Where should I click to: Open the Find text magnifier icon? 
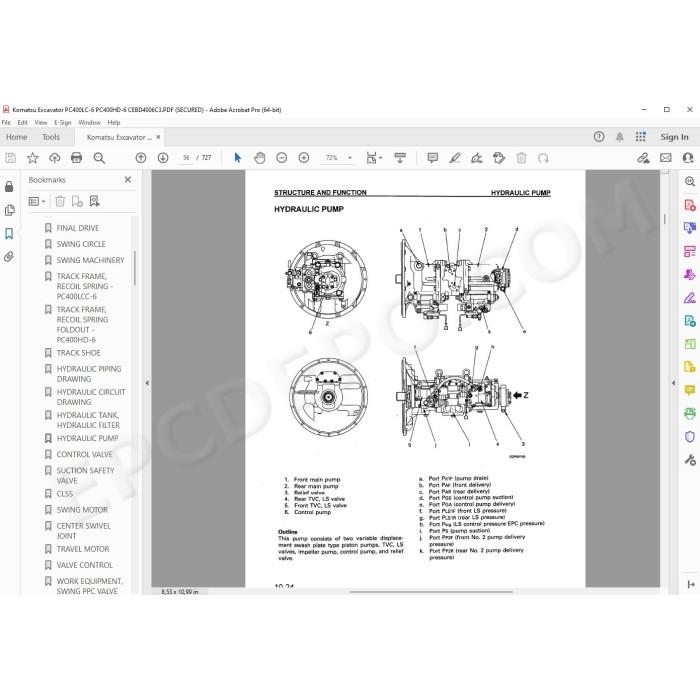click(x=99, y=158)
